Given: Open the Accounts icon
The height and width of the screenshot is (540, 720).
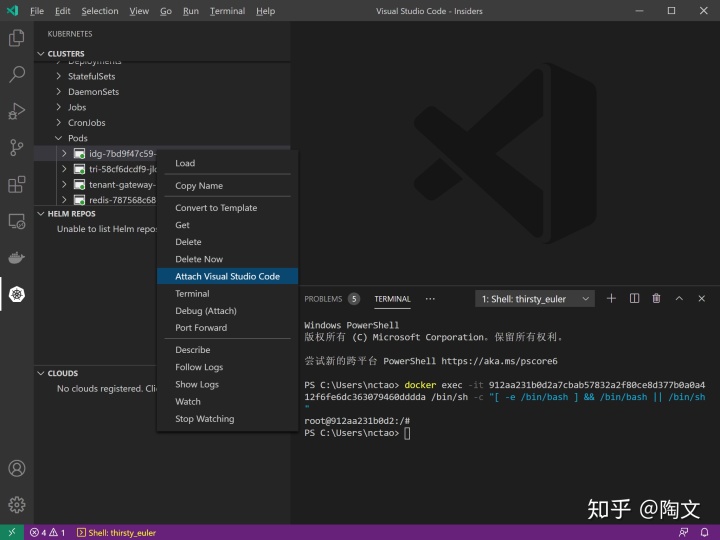Looking at the screenshot, I should pyautogui.click(x=17, y=468).
